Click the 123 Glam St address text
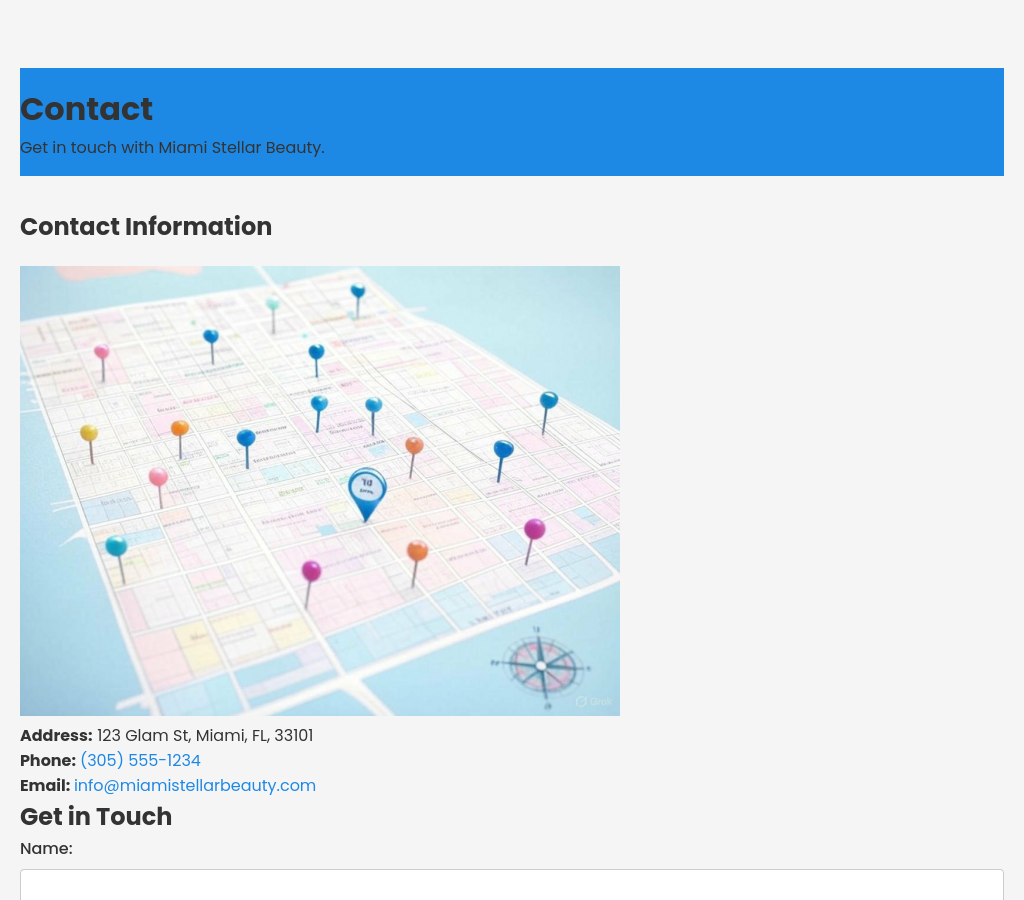Screen dimensions: 1024x900 [204, 735]
